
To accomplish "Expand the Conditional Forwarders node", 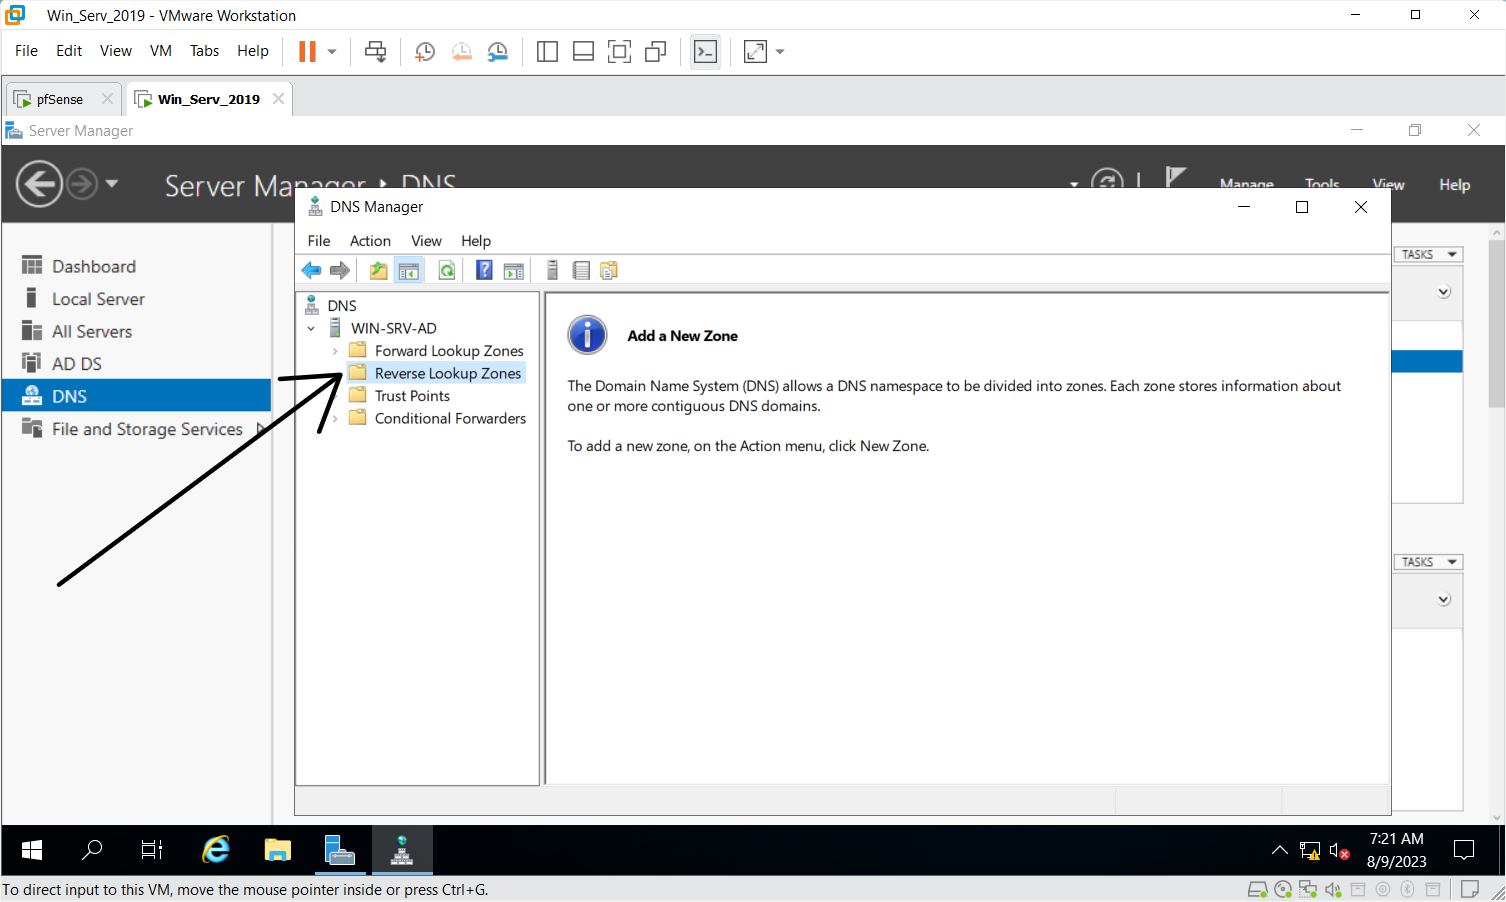I will click(335, 419).
